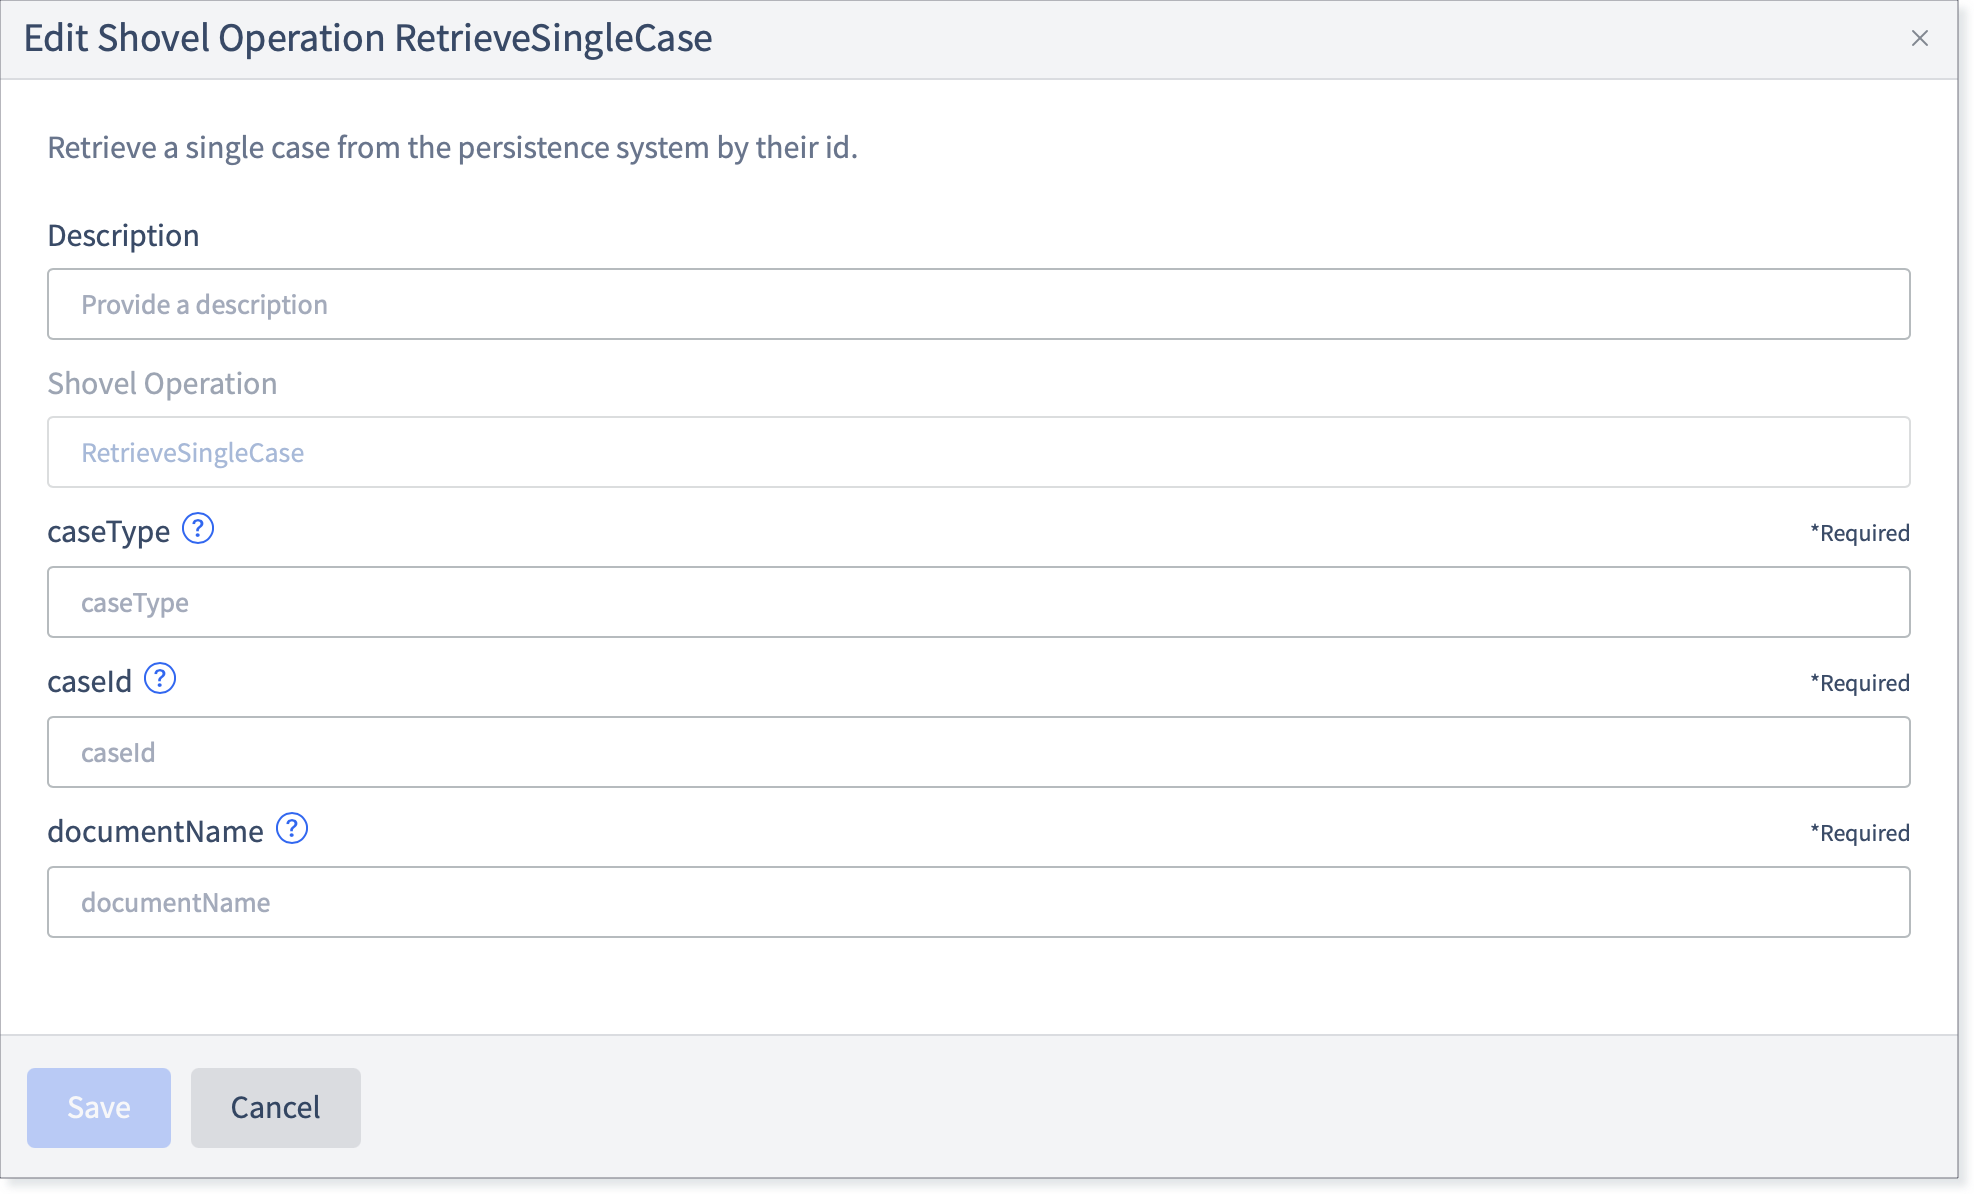Click the documentName label text
The width and height of the screenshot is (1974, 1194).
tap(156, 832)
